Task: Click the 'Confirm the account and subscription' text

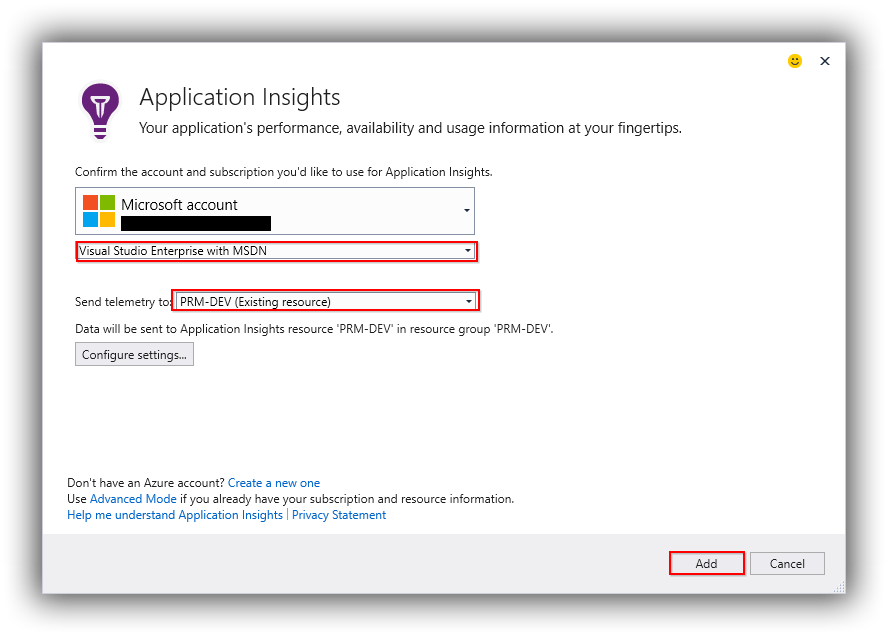Action: [x=284, y=172]
